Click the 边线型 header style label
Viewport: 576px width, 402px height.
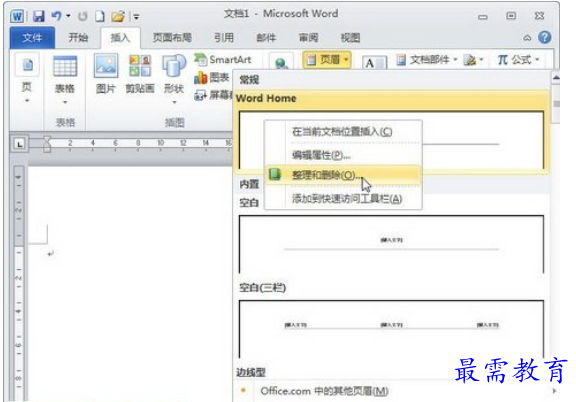251,372
